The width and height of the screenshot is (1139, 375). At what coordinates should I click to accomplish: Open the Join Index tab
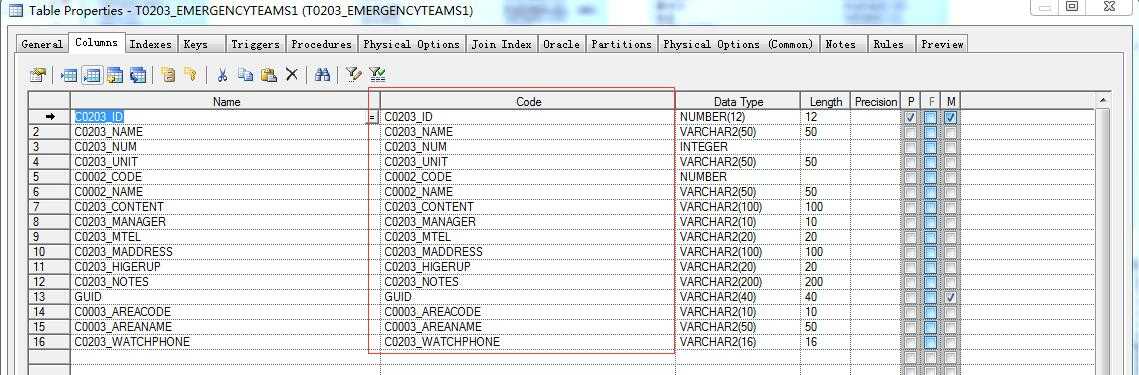tap(502, 44)
